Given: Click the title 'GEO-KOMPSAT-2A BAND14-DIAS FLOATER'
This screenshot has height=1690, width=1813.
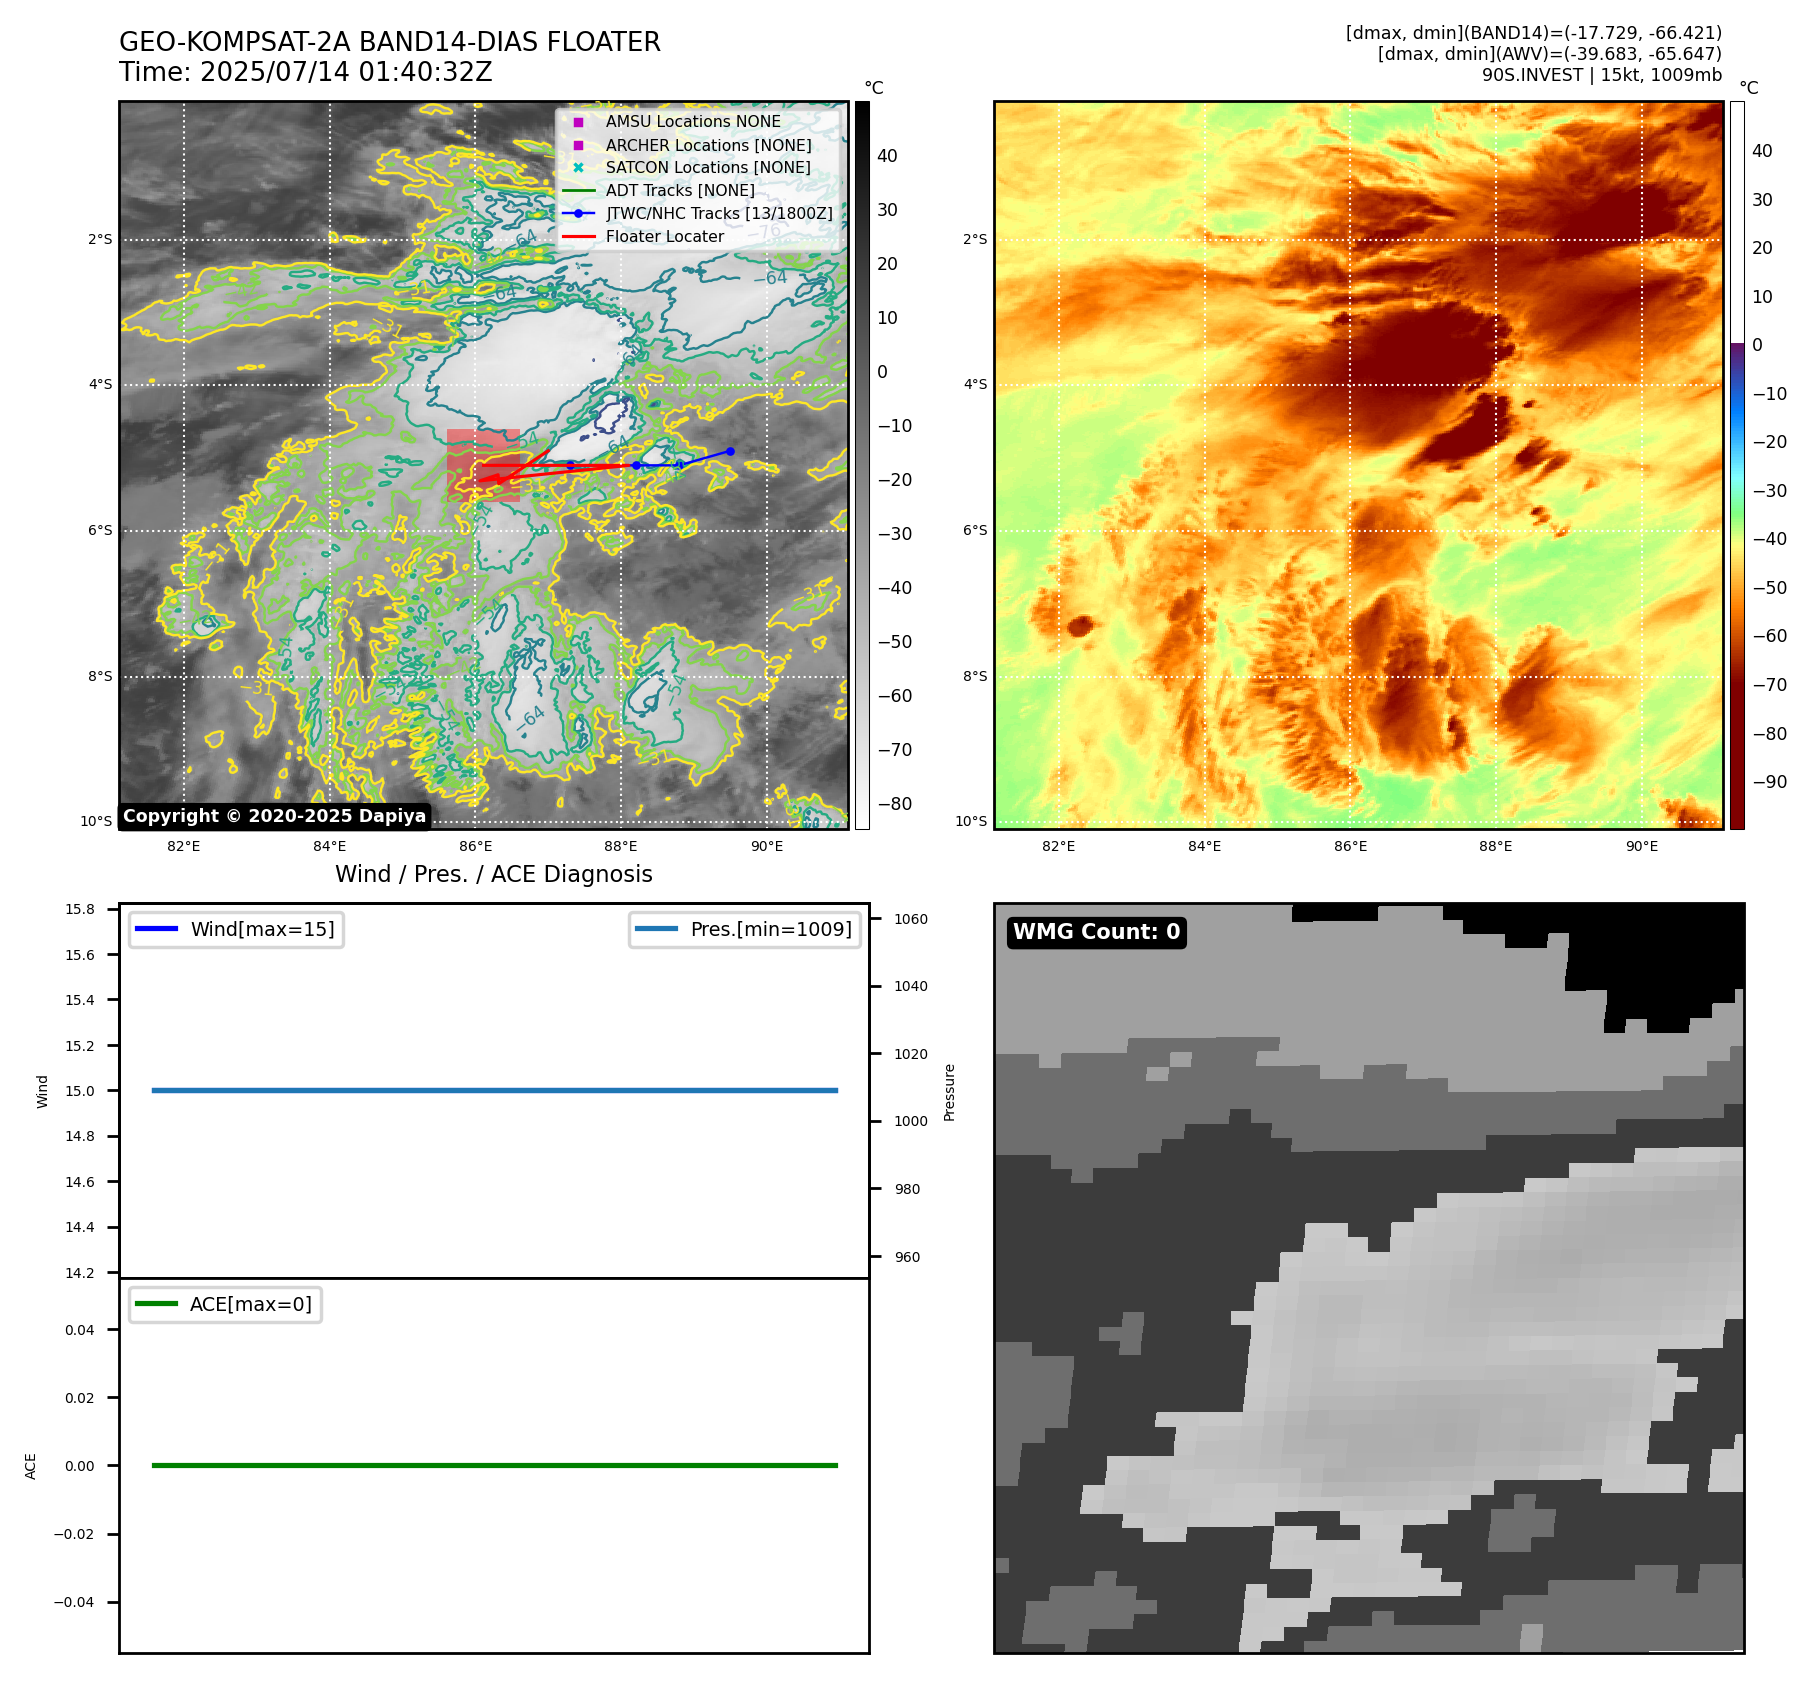Looking at the screenshot, I should pos(390,42).
